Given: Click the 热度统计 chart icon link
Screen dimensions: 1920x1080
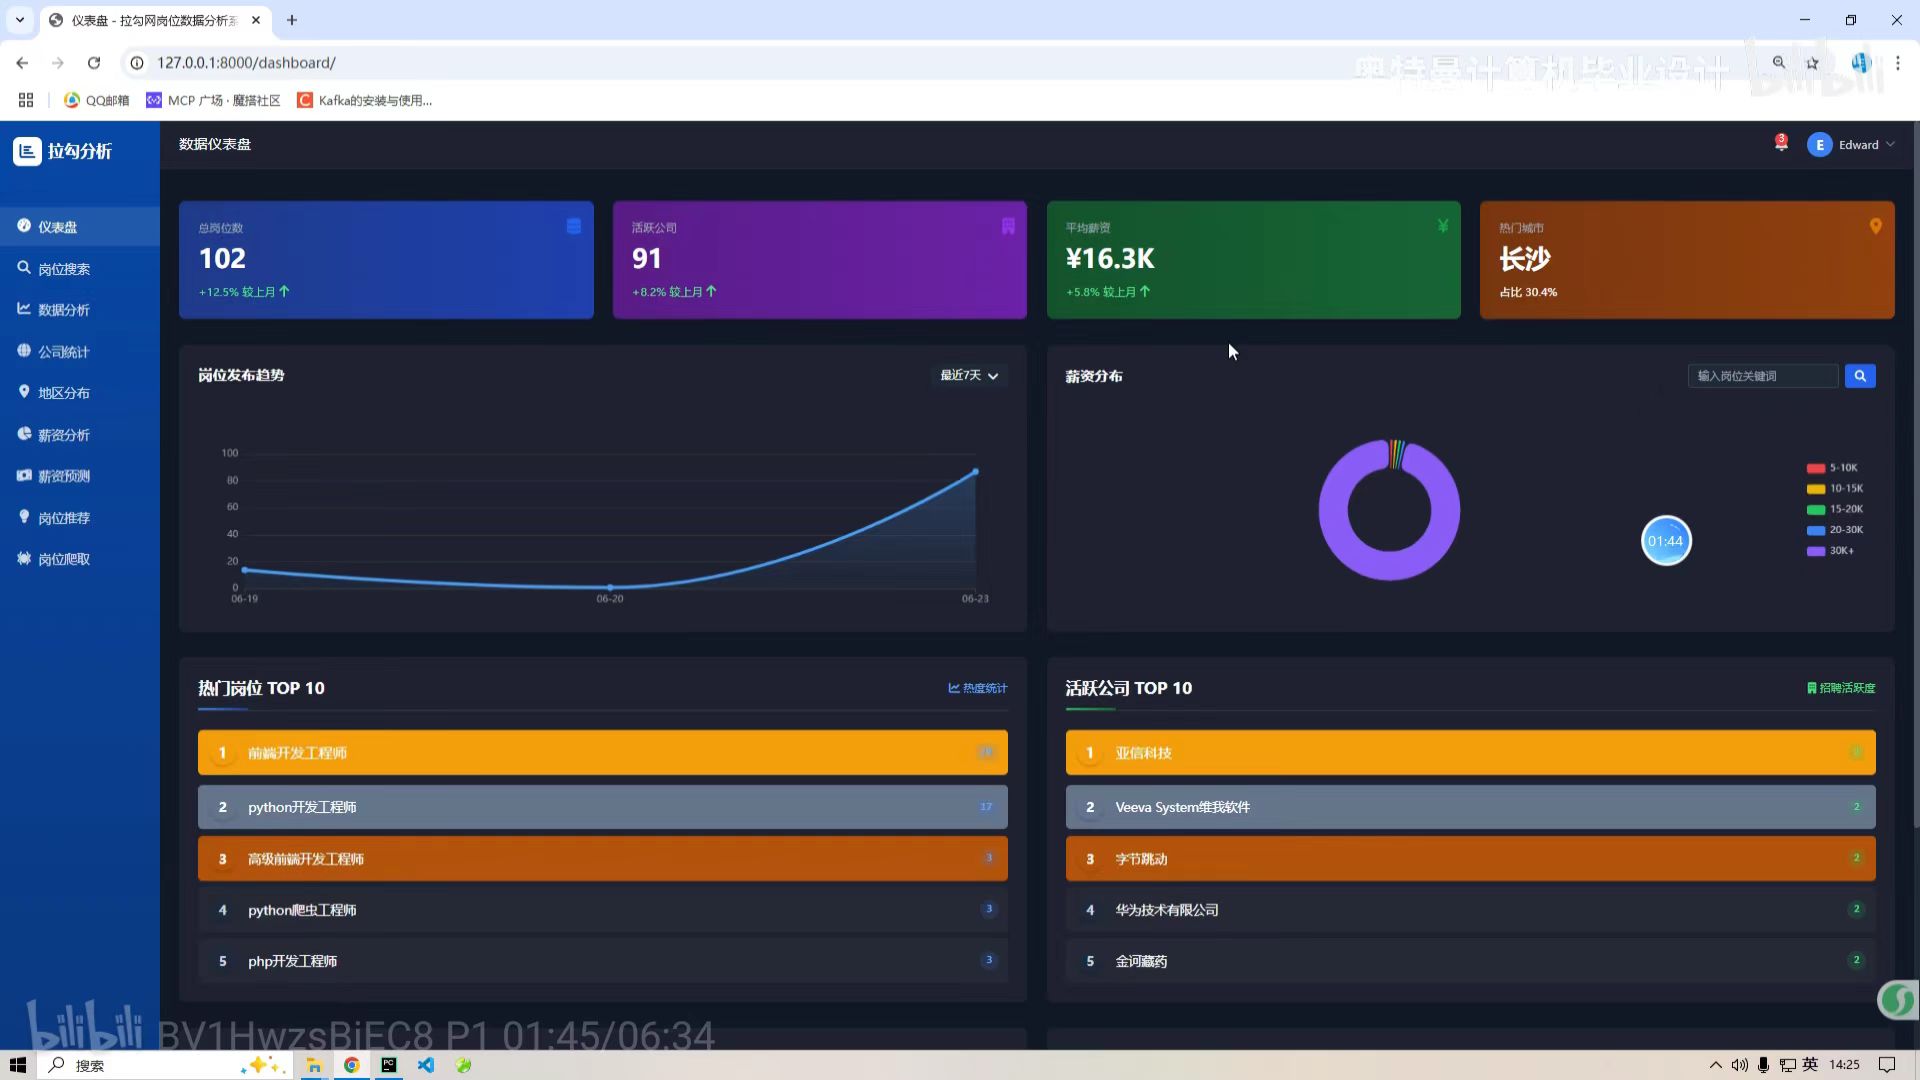Looking at the screenshot, I should (x=977, y=688).
